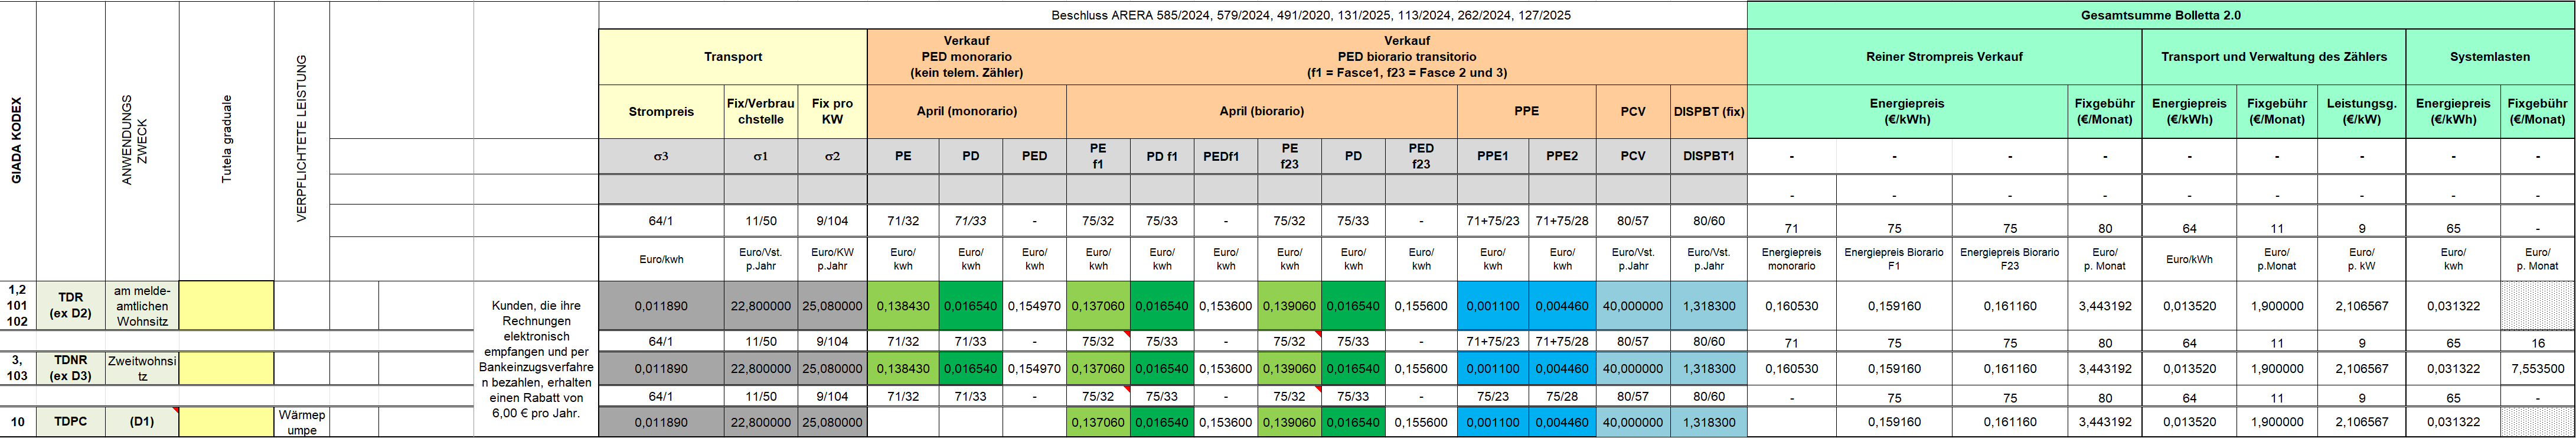Click the Gesamtsumme Bolletta 2.0 header
Image resolution: width=2576 pixels, height=438 pixels.
[2160, 15]
